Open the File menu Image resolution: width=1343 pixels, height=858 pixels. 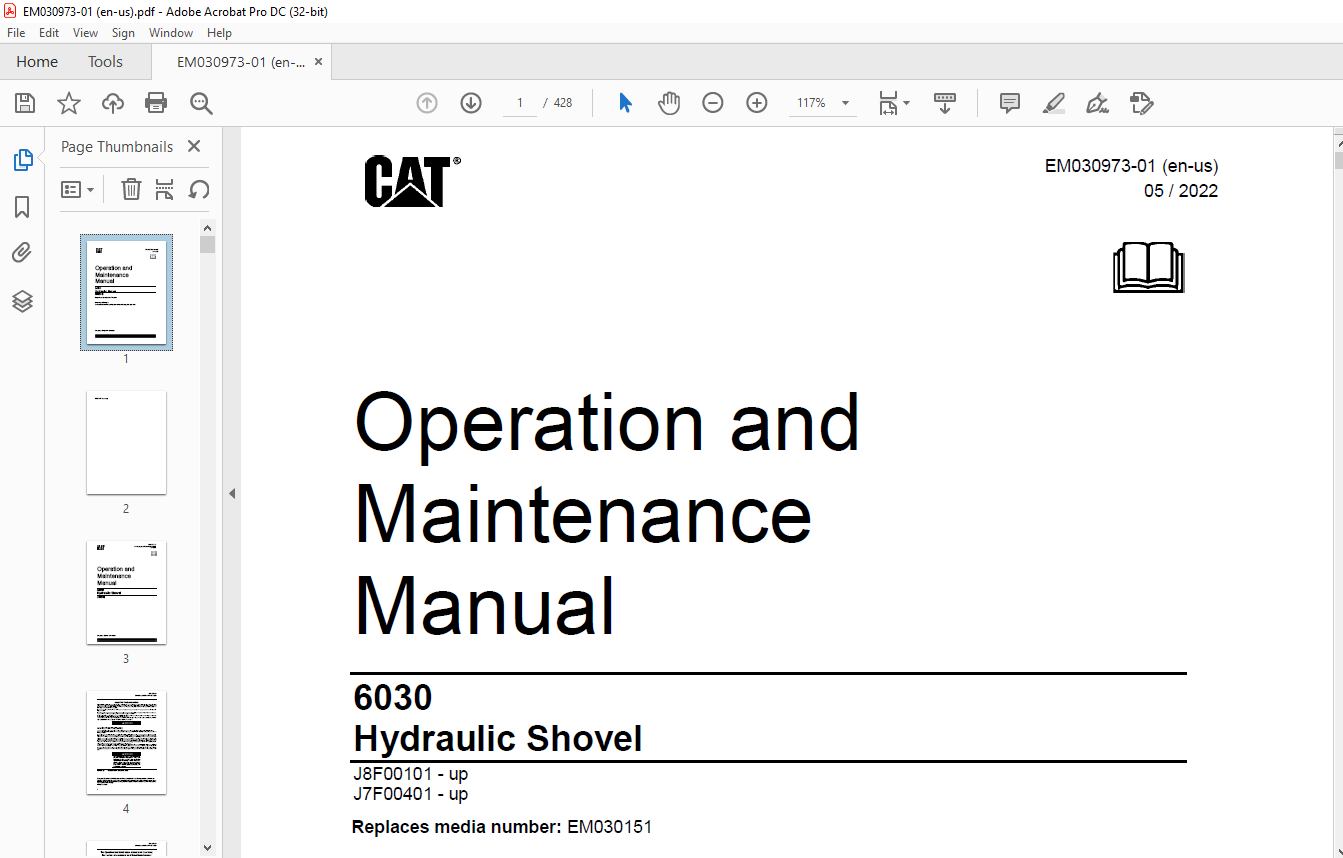pos(16,33)
